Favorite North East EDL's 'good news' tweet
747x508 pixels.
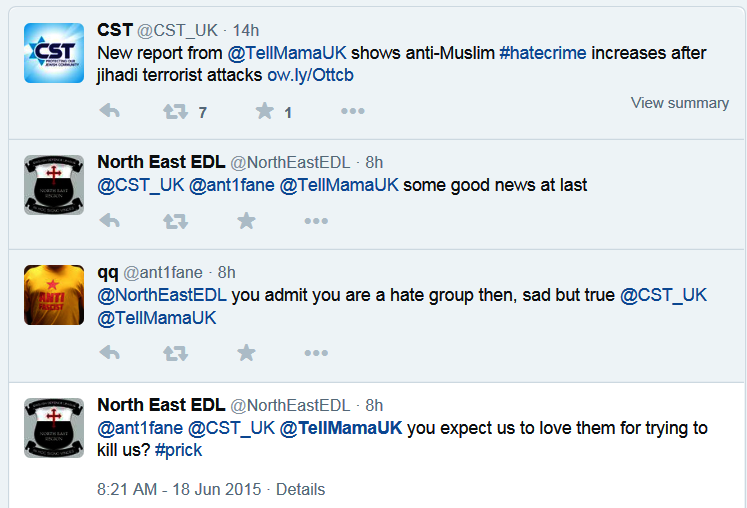(246, 221)
